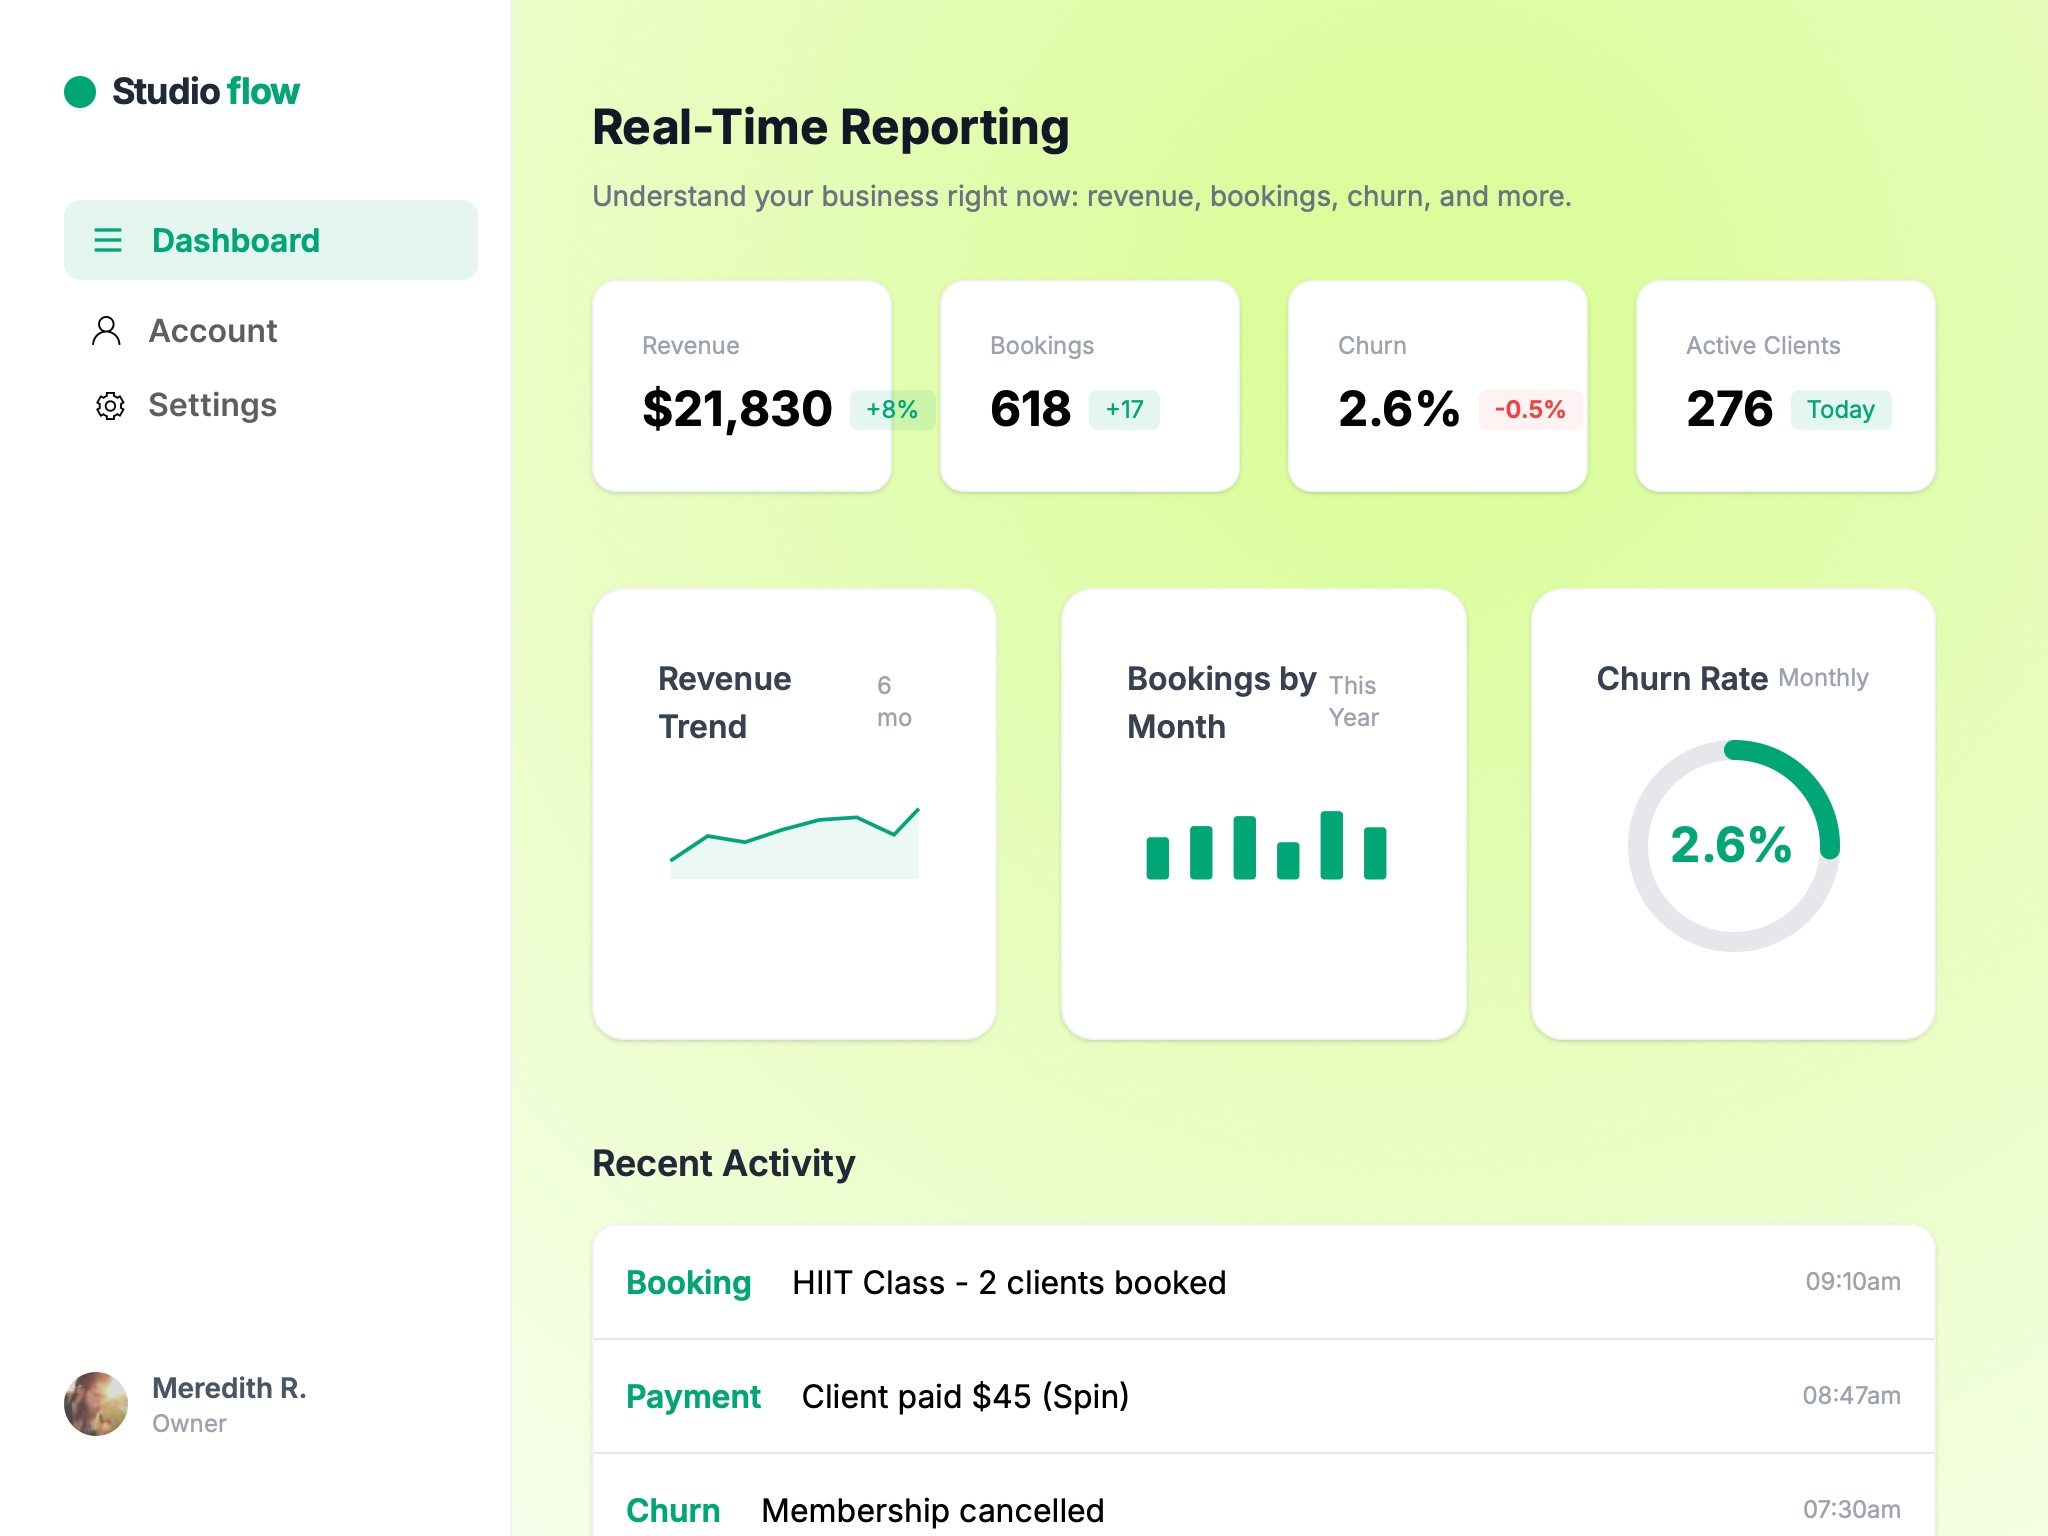Click the Payment activity label
Image resolution: width=2048 pixels, height=1536 pixels.
(x=693, y=1397)
